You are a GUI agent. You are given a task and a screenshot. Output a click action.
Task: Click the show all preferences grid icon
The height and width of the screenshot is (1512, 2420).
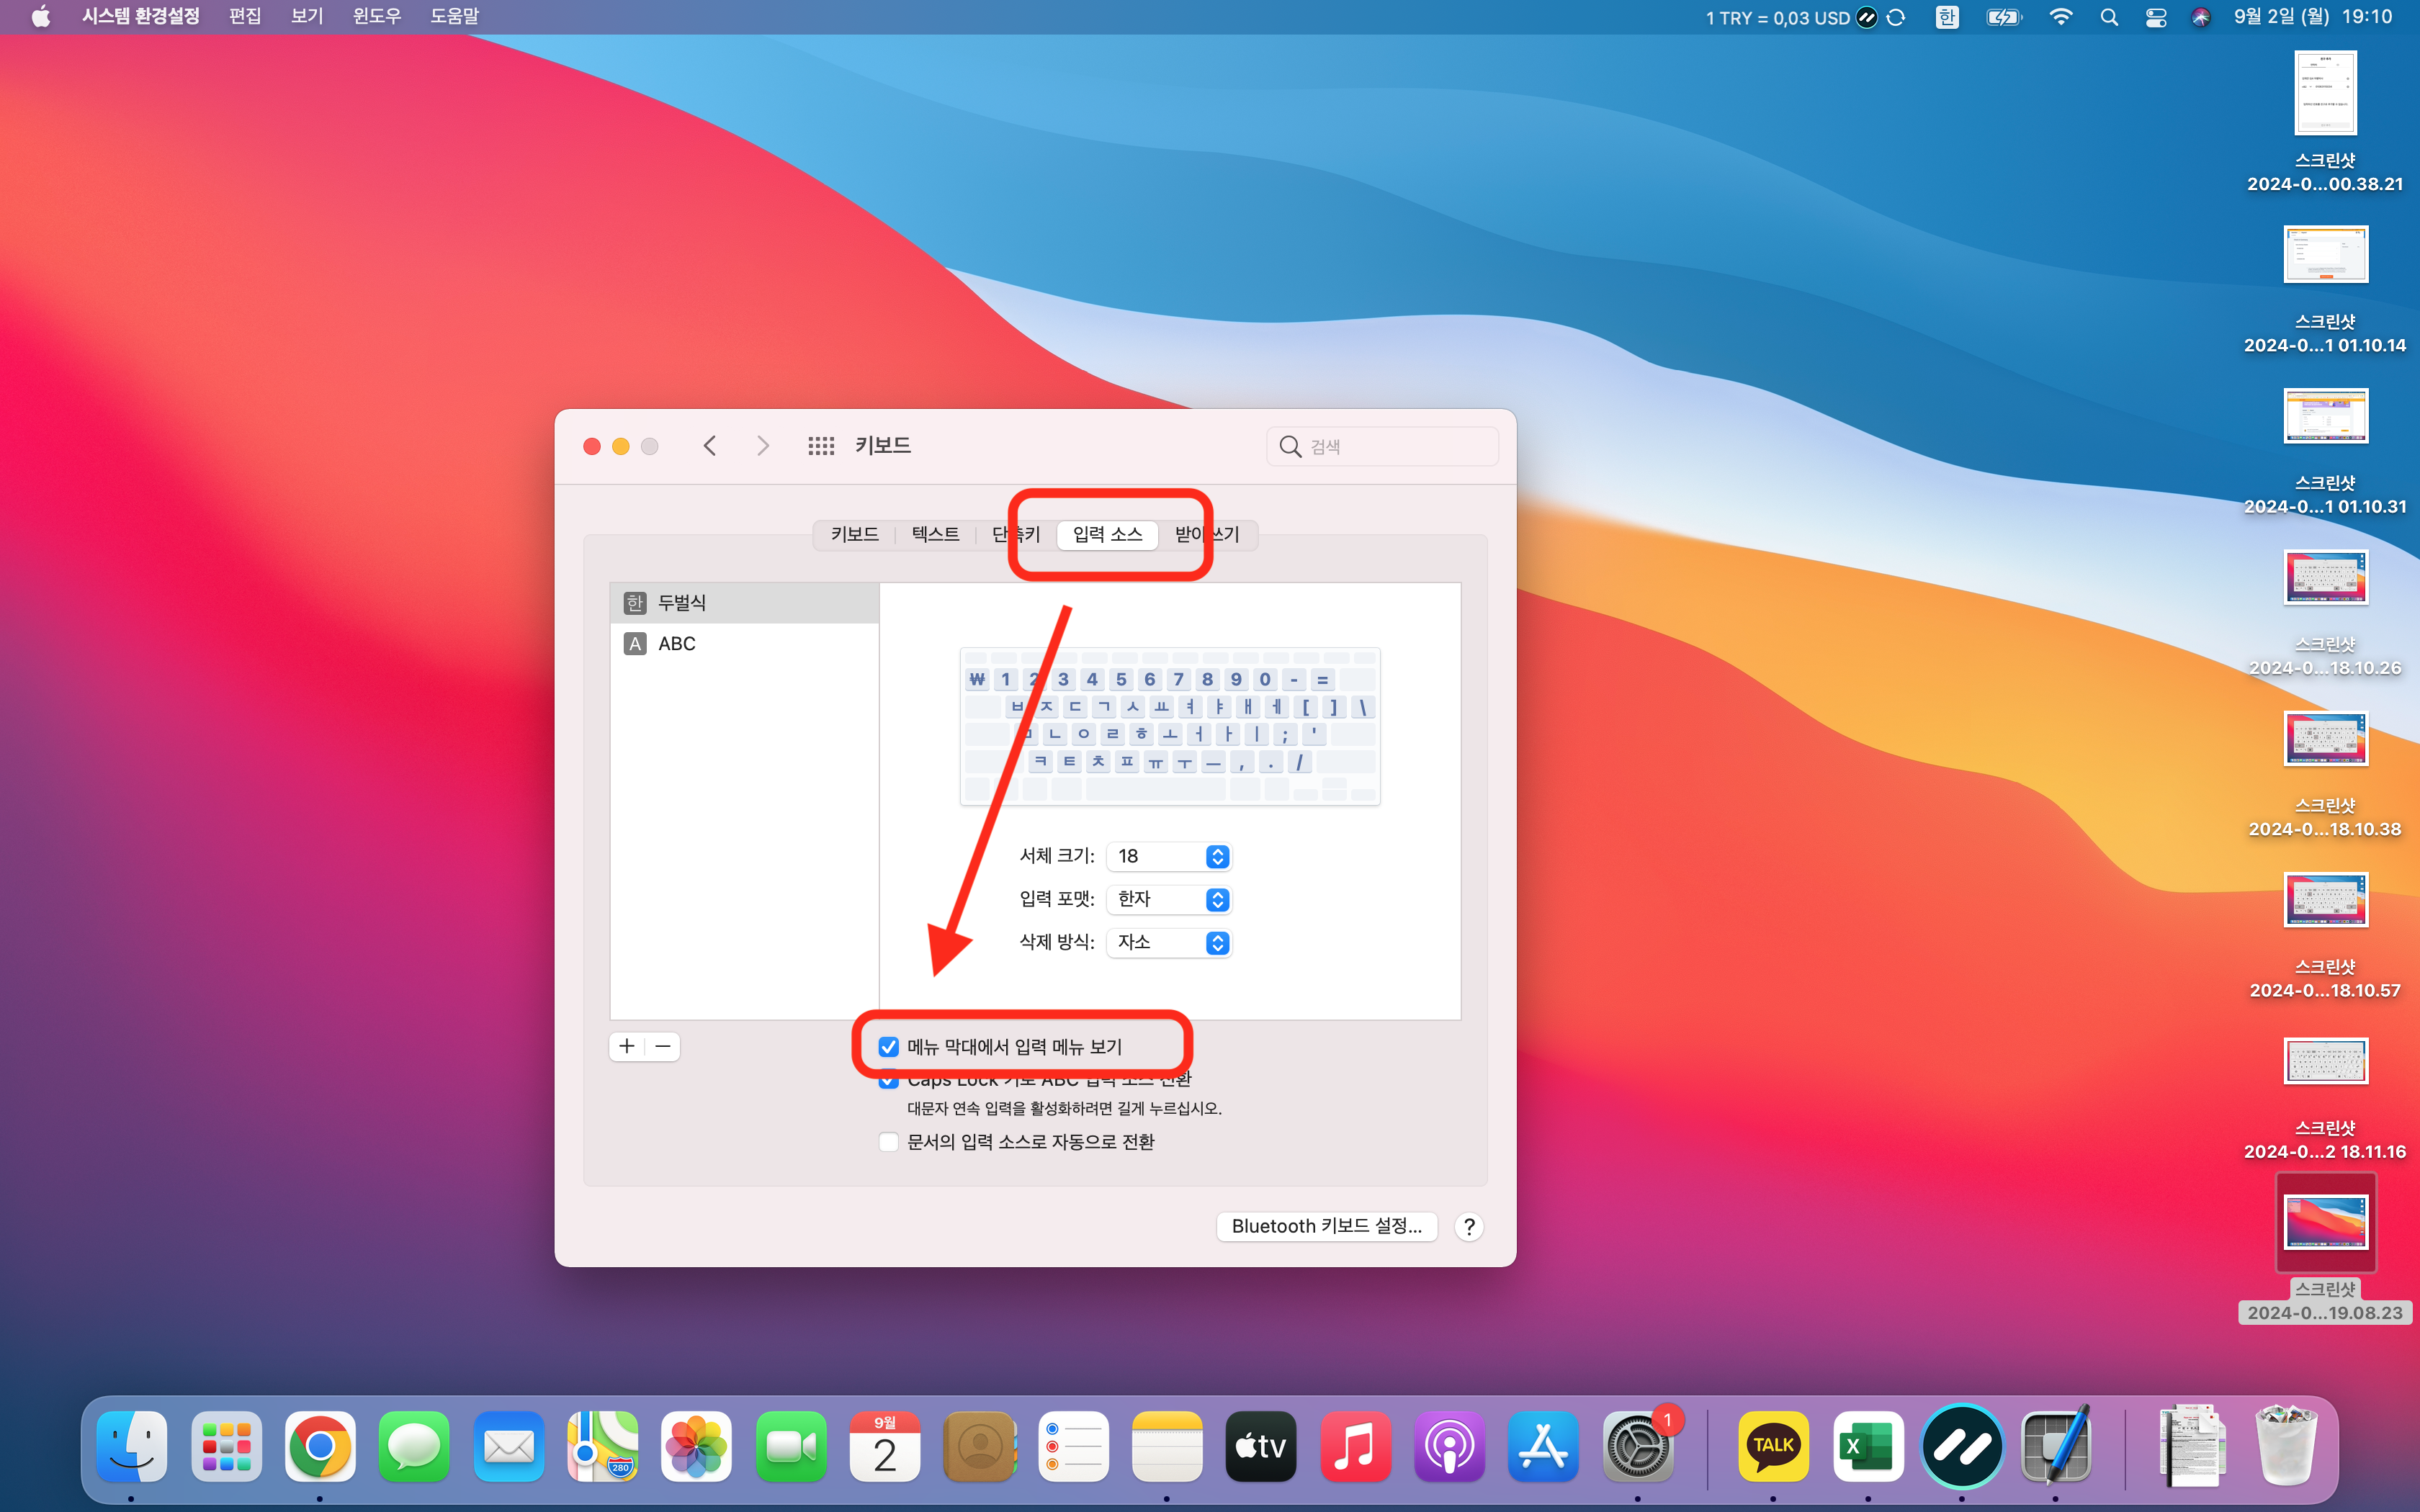coord(820,446)
